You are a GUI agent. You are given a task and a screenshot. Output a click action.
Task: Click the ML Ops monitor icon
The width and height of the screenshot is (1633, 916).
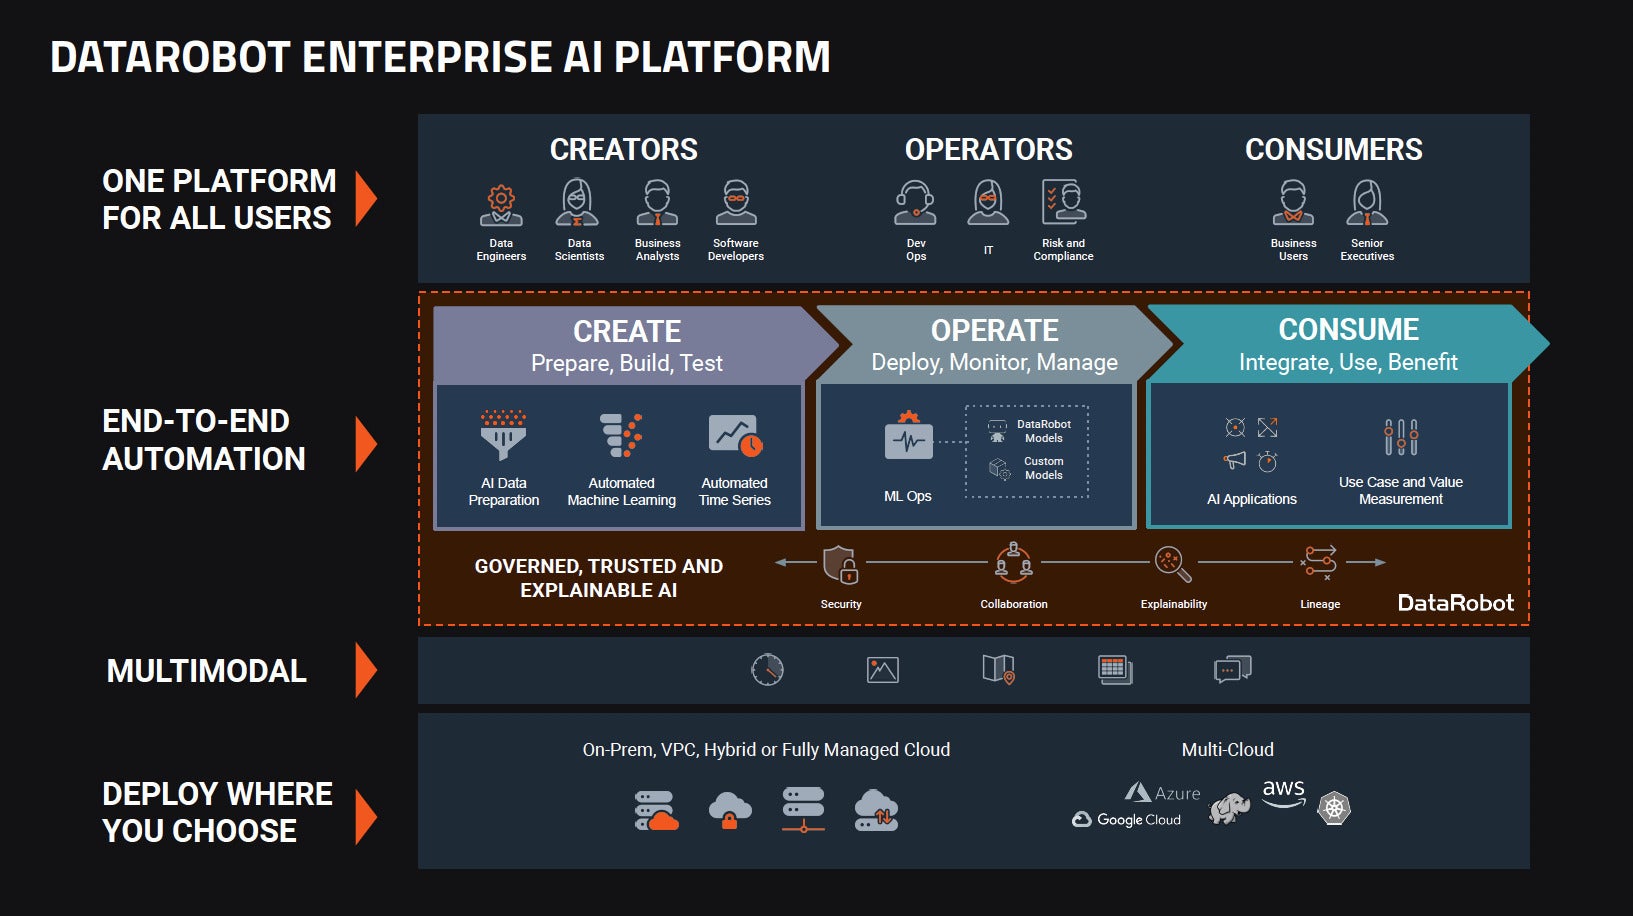click(x=908, y=436)
